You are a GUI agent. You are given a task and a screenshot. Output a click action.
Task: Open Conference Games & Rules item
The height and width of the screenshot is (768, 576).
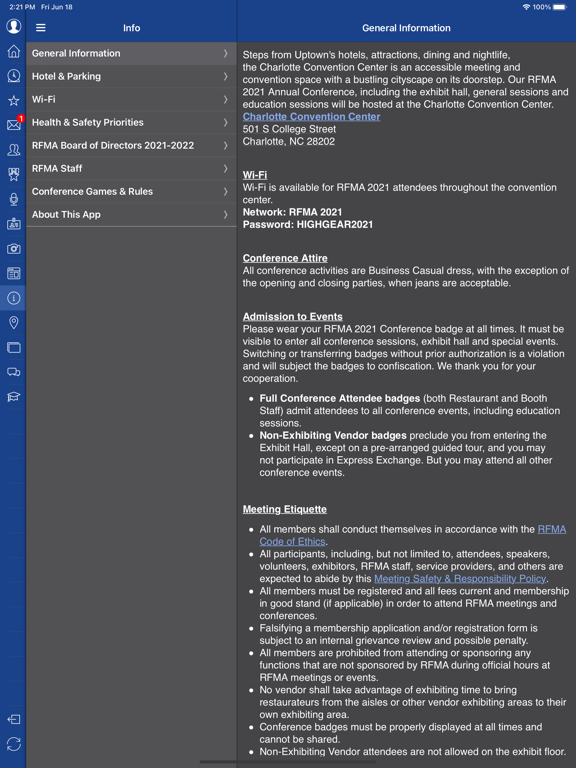tap(131, 192)
